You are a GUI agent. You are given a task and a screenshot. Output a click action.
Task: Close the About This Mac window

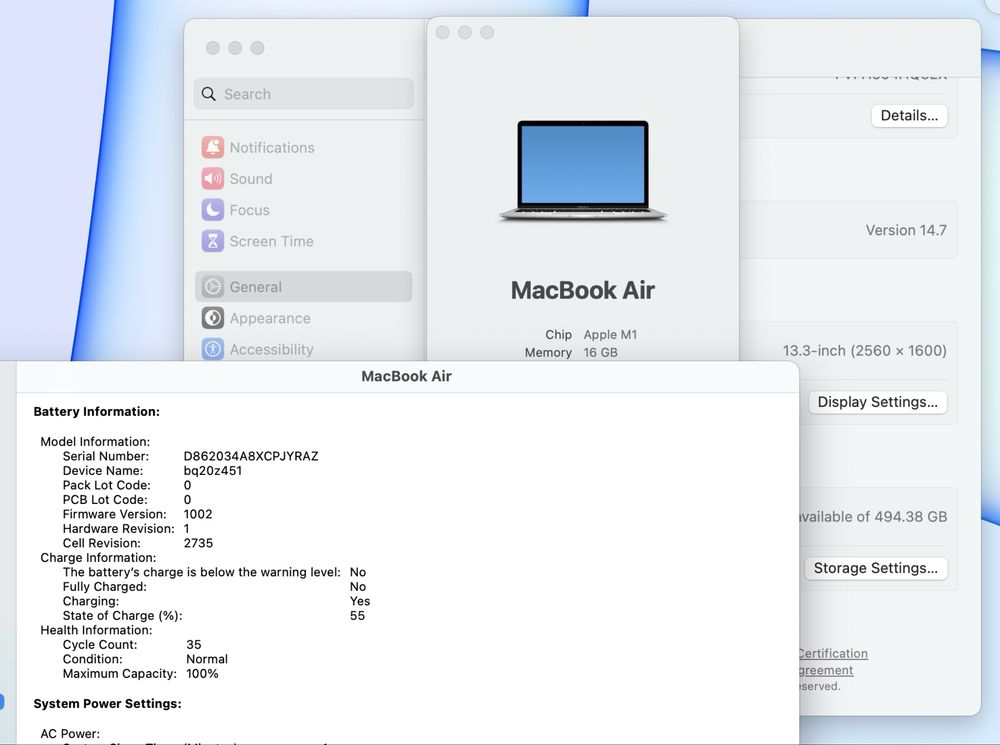pyautogui.click(x=443, y=33)
